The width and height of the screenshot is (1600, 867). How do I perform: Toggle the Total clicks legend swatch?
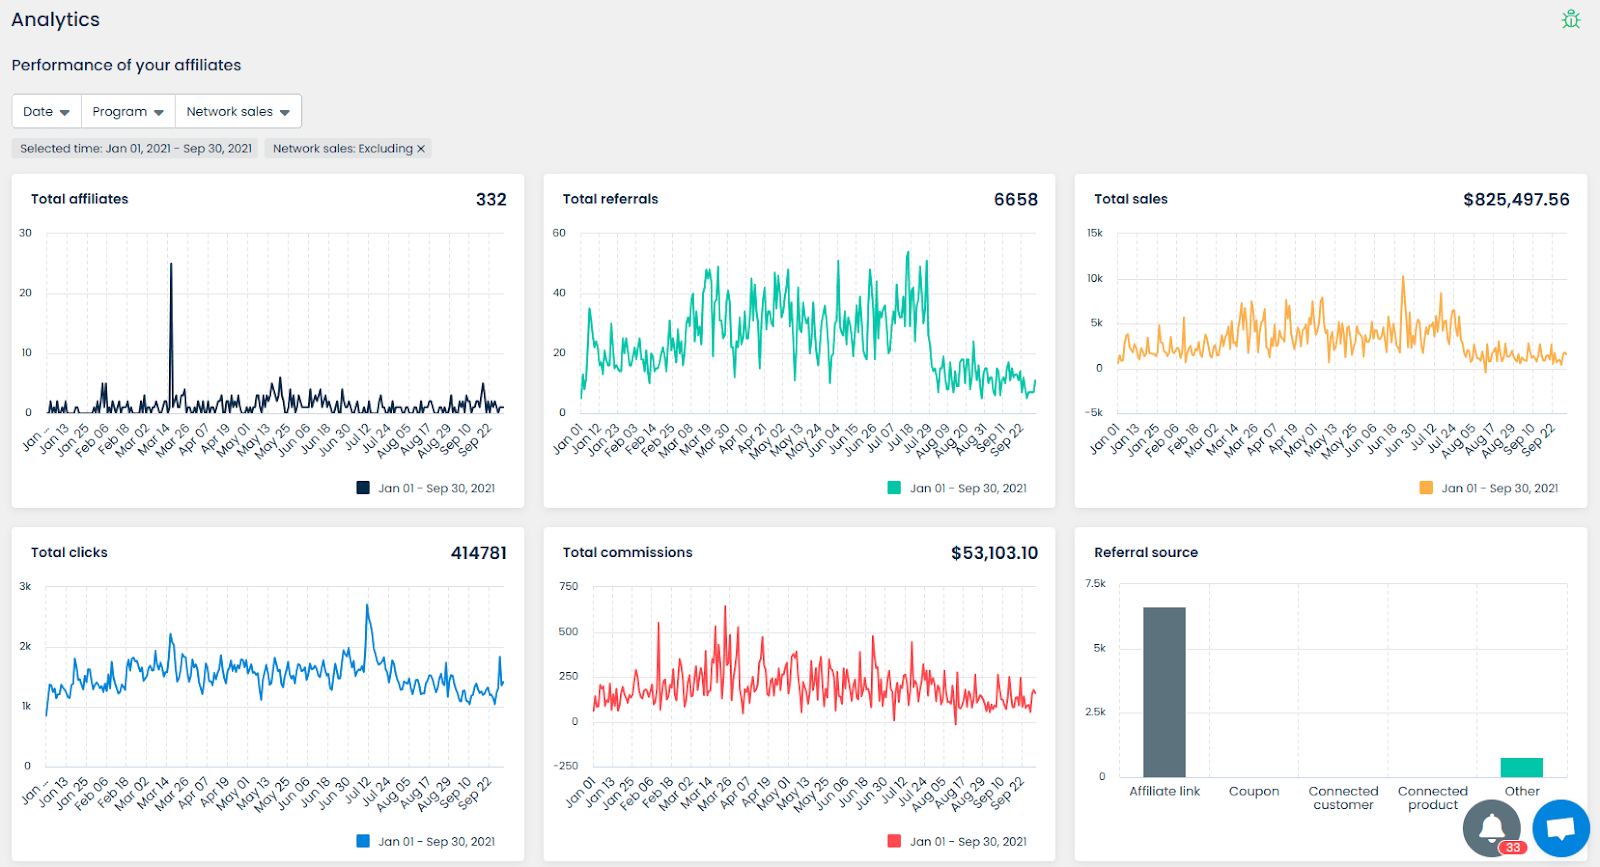[x=363, y=841]
